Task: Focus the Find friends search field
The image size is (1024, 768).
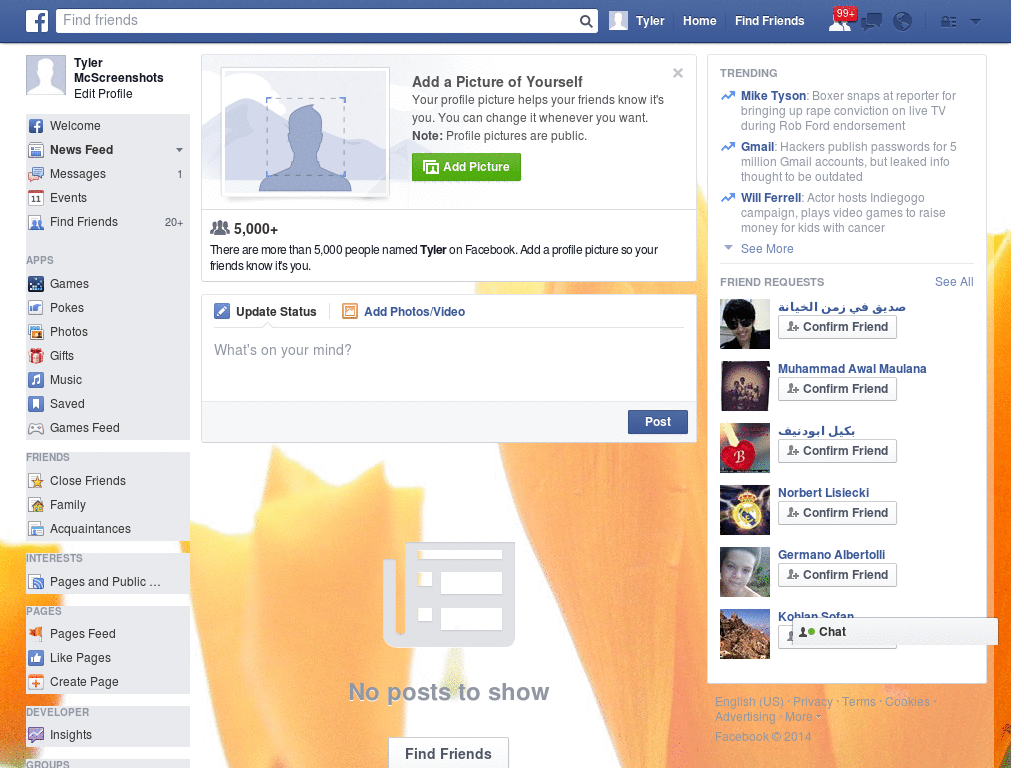Action: coord(318,21)
